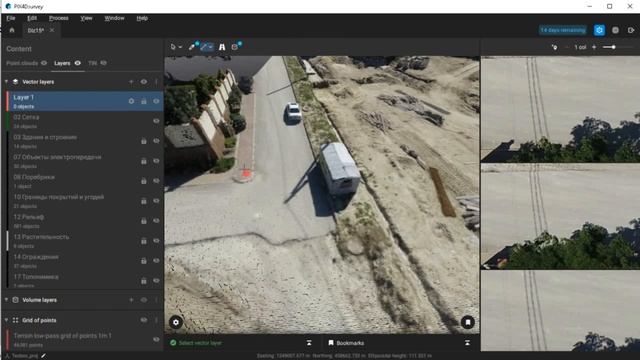Lock Layer 1

coord(144,101)
